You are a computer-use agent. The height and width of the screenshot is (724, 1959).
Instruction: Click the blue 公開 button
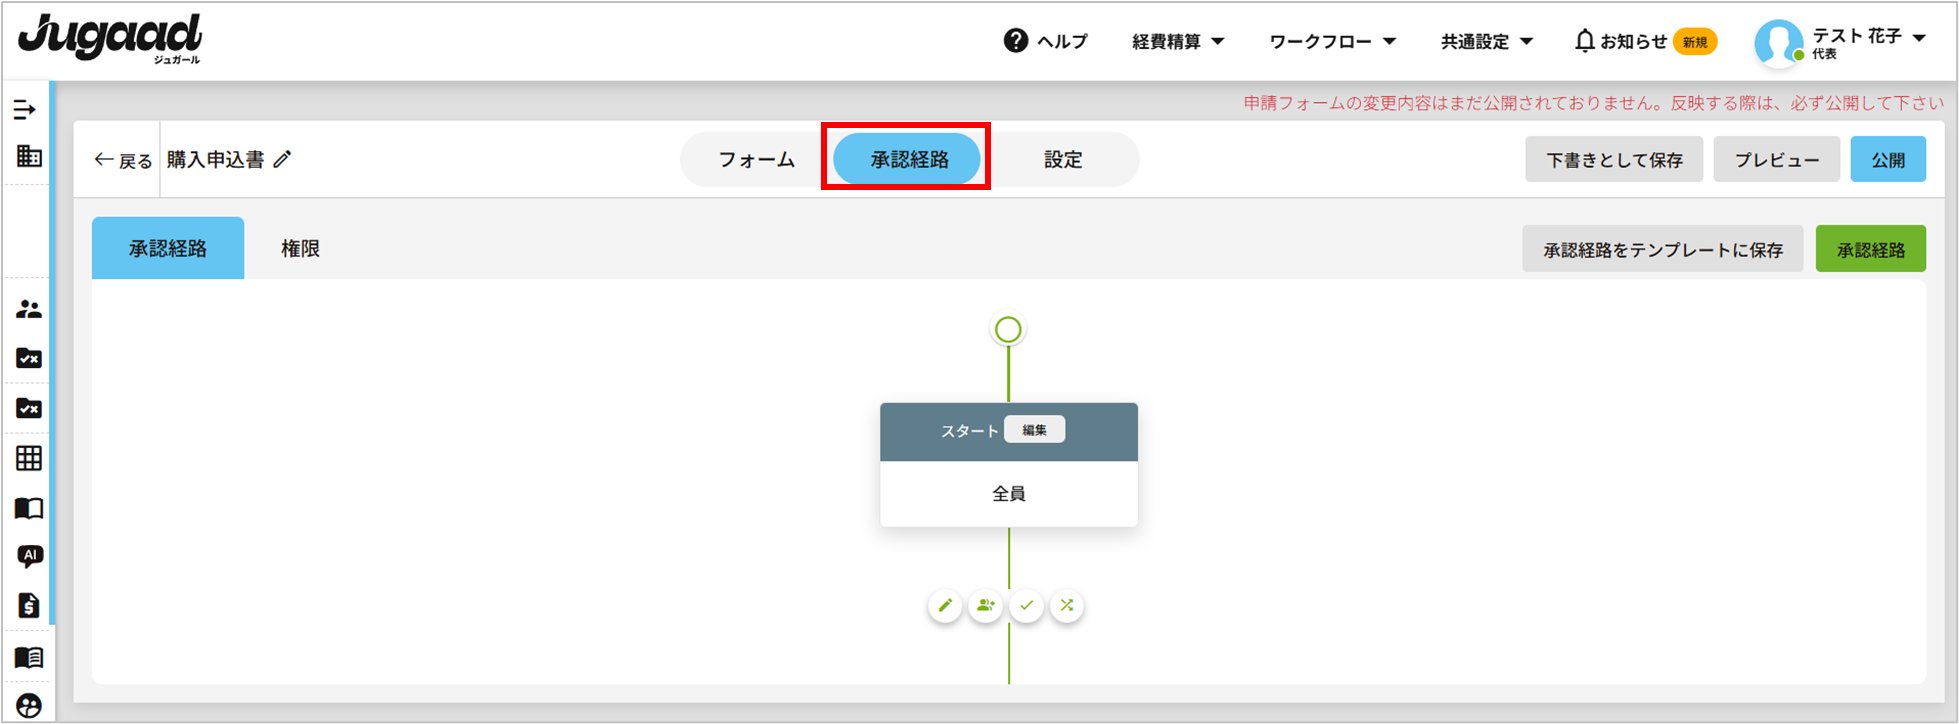click(x=1887, y=160)
